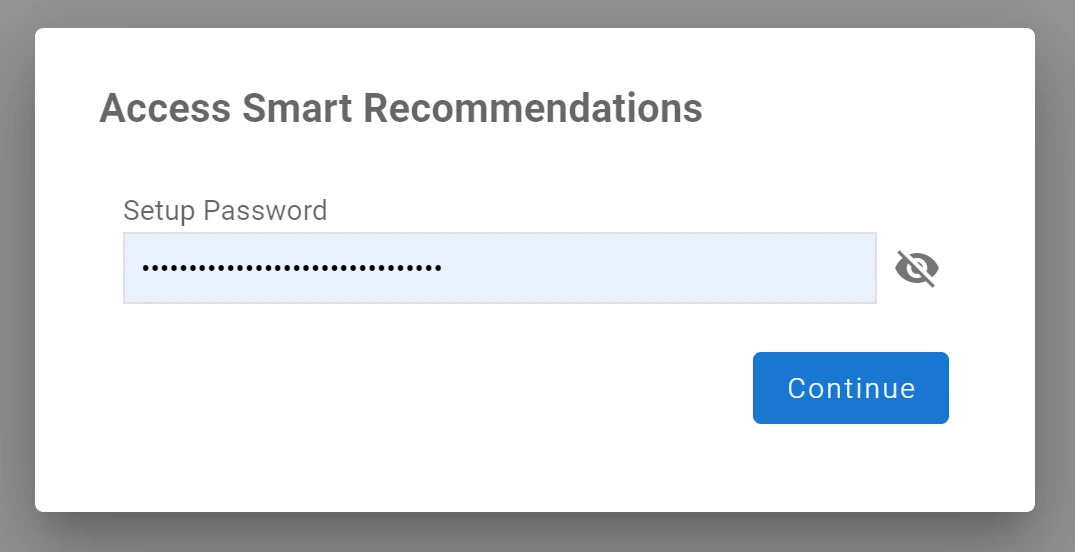
Task: Click the Setup Password label
Action: [225, 211]
